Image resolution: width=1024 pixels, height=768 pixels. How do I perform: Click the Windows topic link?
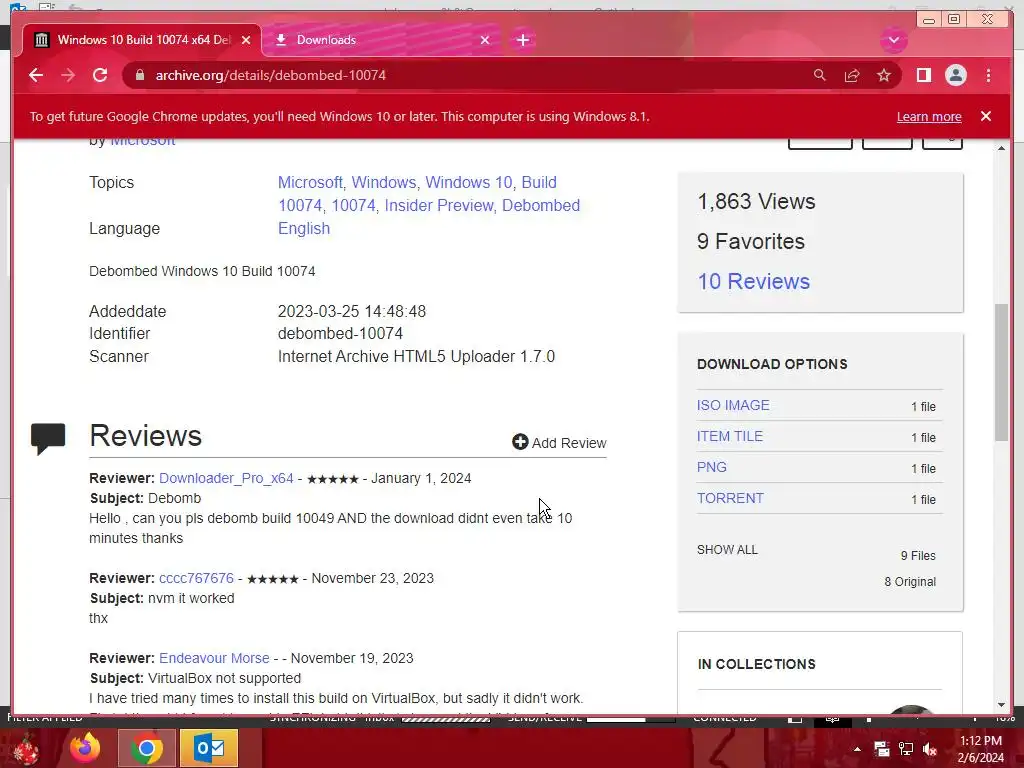[x=383, y=182]
